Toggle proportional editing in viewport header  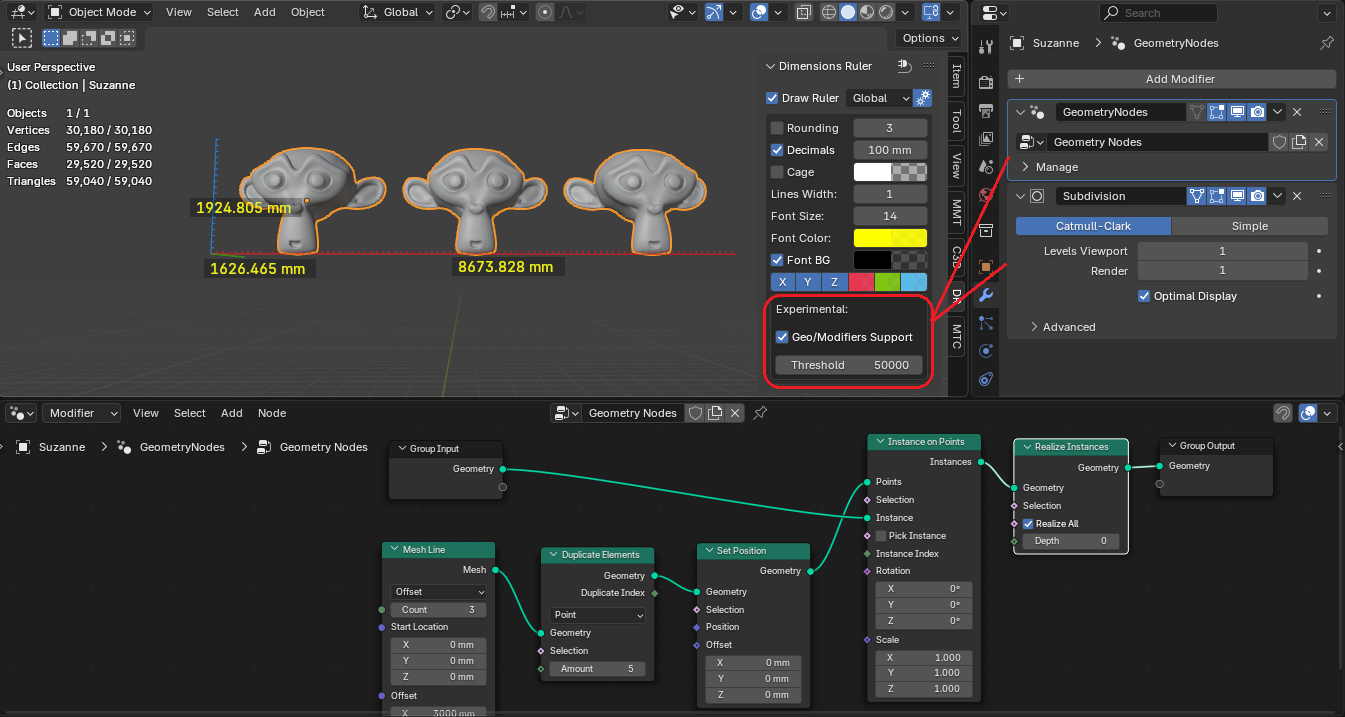(544, 12)
